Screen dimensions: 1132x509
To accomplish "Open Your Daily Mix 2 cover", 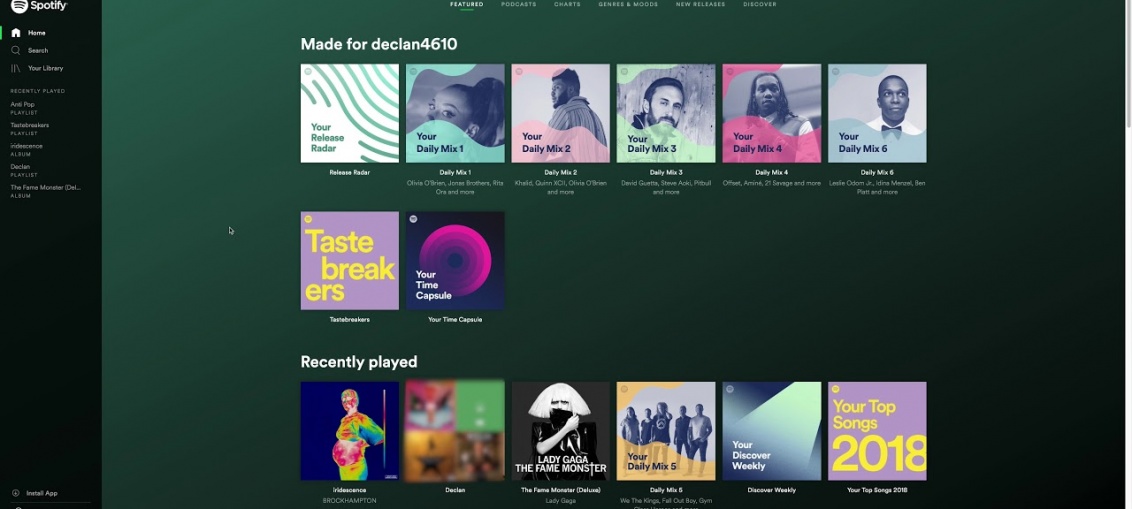I will pos(560,113).
